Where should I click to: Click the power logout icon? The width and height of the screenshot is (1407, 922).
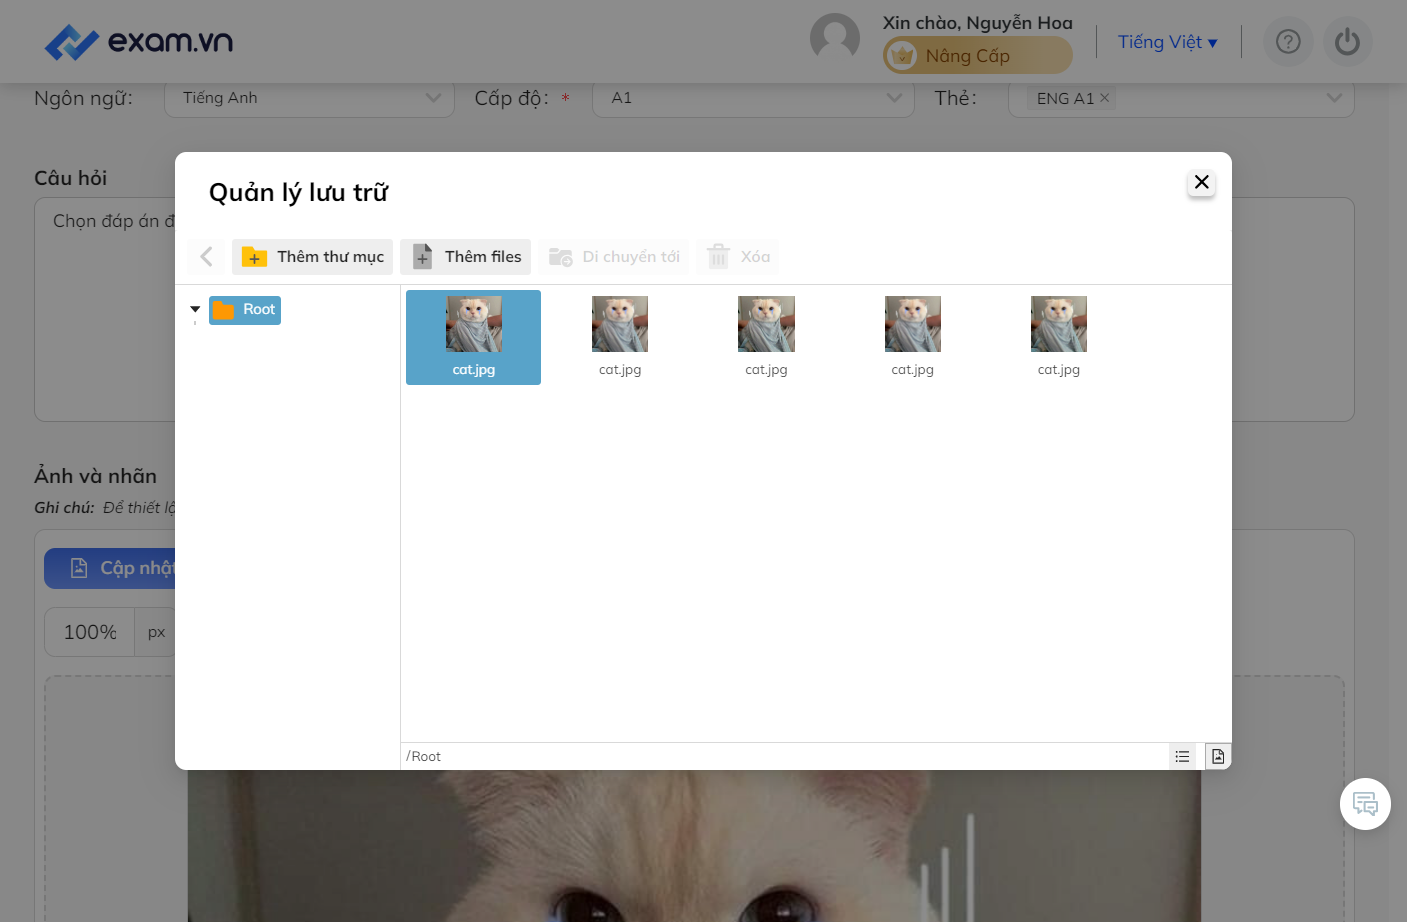(x=1348, y=42)
